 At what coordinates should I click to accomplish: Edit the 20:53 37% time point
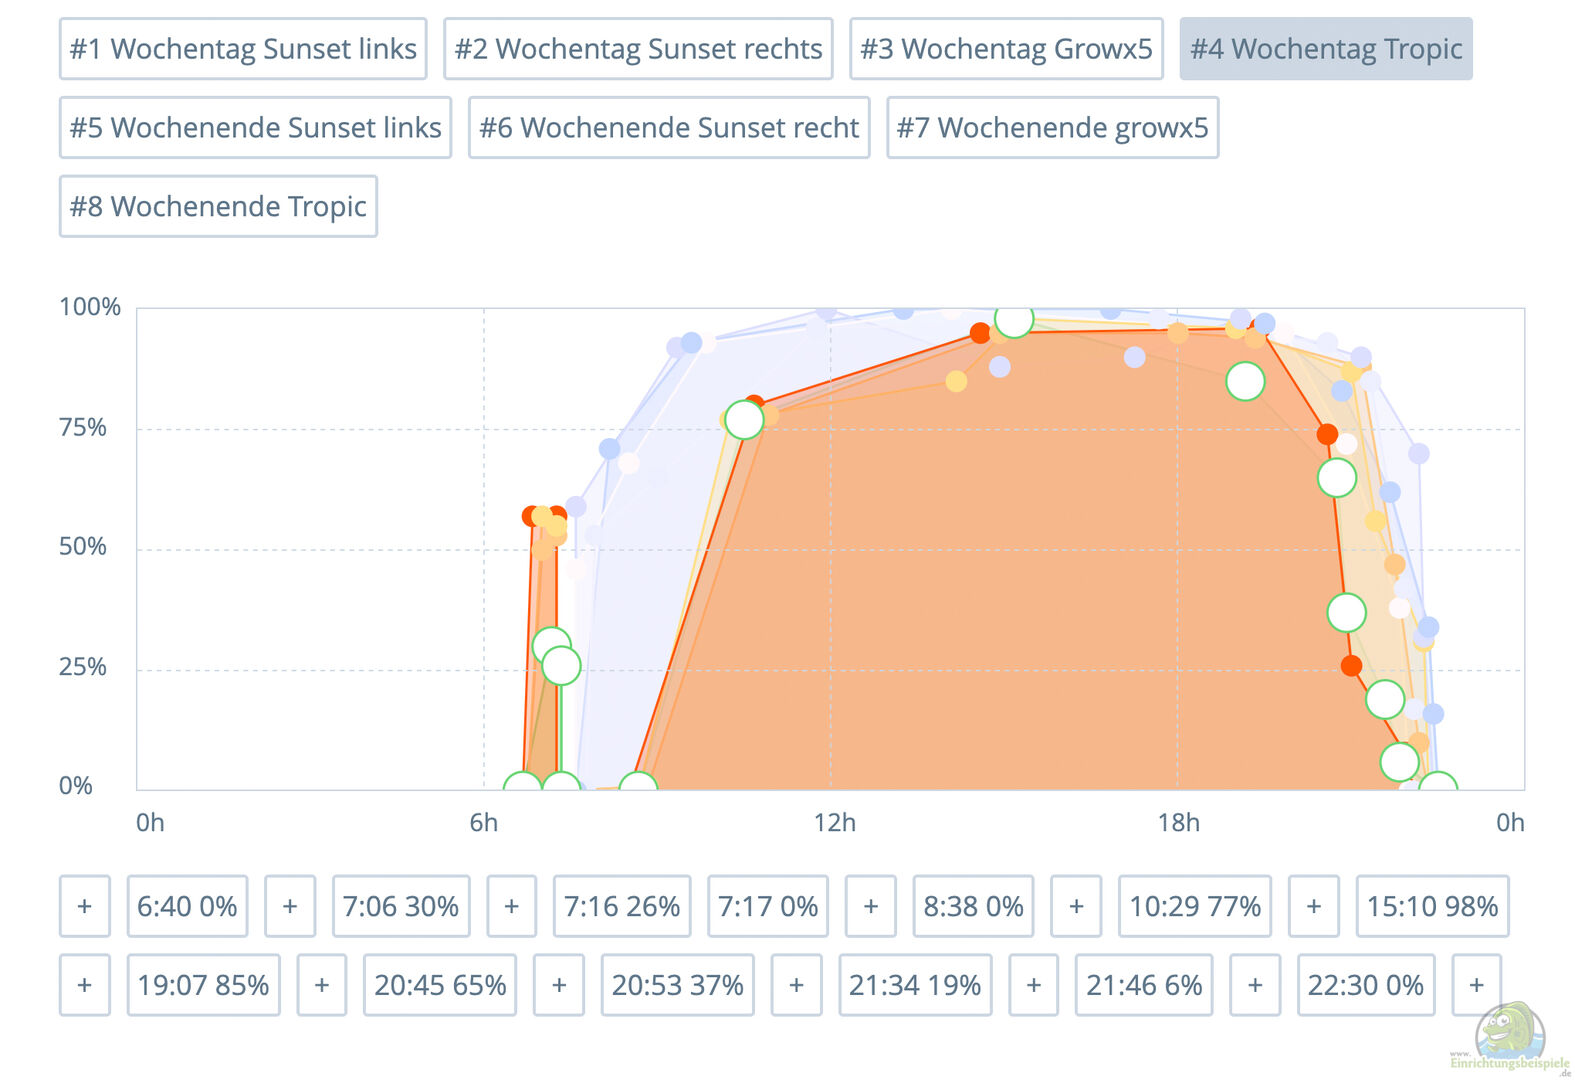pos(677,985)
